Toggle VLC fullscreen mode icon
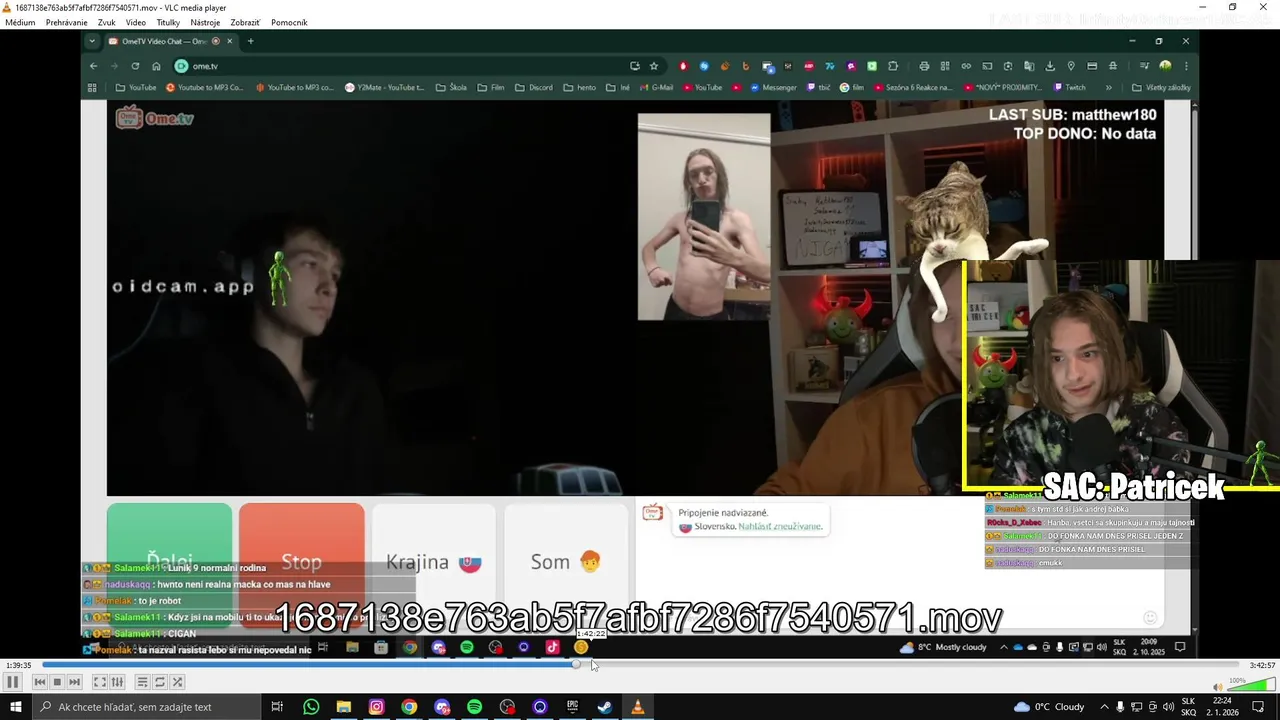1280x720 pixels. click(x=100, y=682)
